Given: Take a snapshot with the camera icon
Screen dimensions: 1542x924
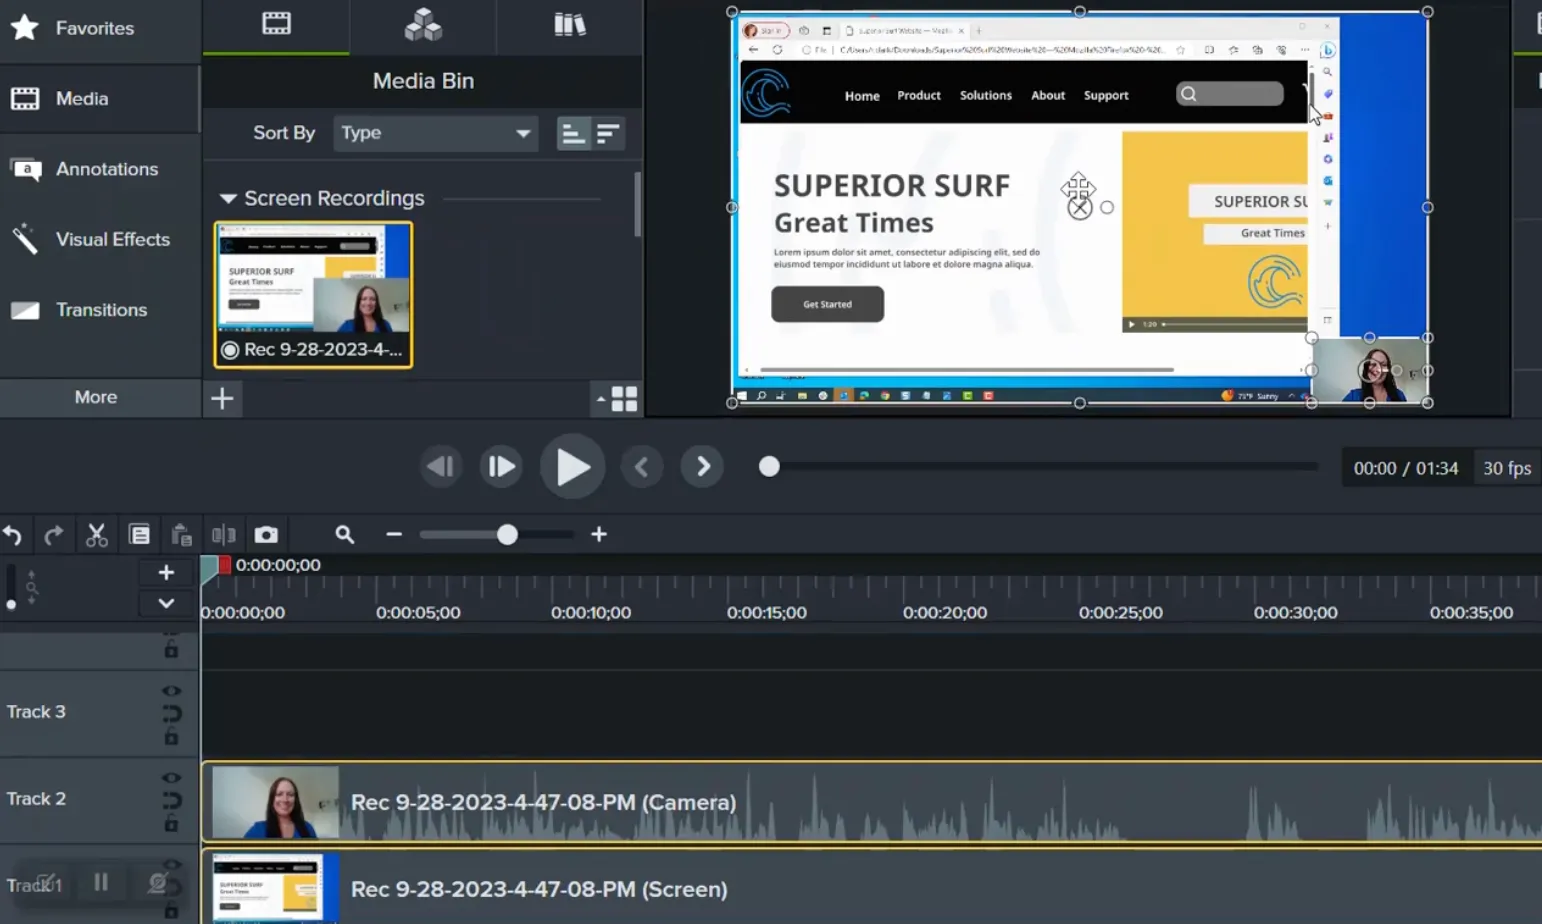Looking at the screenshot, I should coord(266,535).
